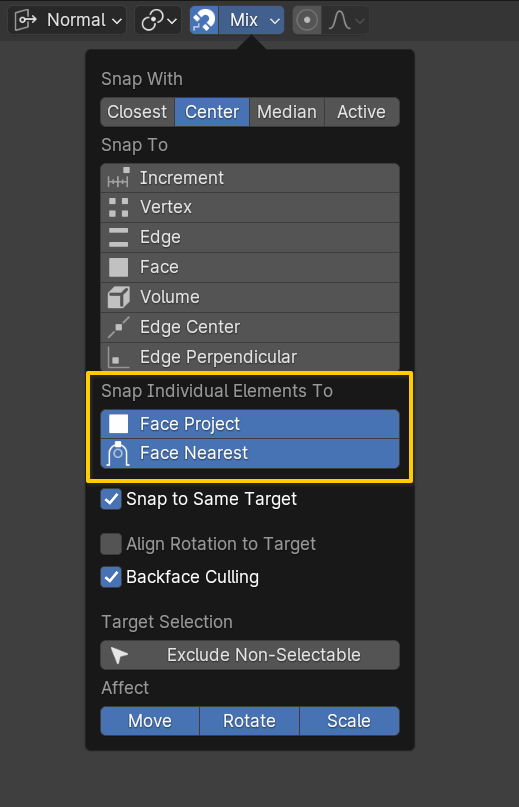Click the Face Nearest snap icon
Image resolution: width=519 pixels, height=807 pixels.
118,453
